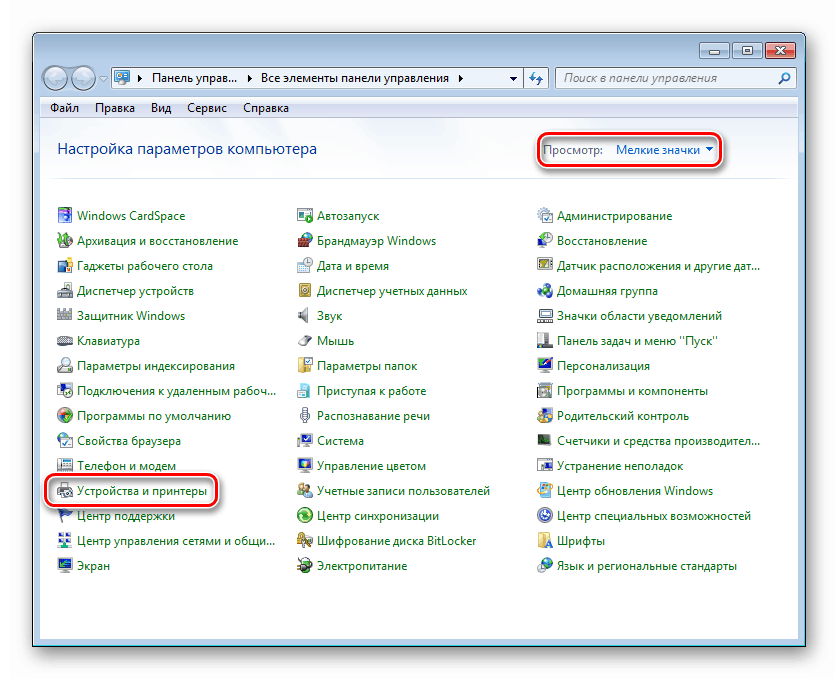The height and width of the screenshot is (679, 838).
Task: Open the Электропитание applet
Action: click(x=363, y=565)
